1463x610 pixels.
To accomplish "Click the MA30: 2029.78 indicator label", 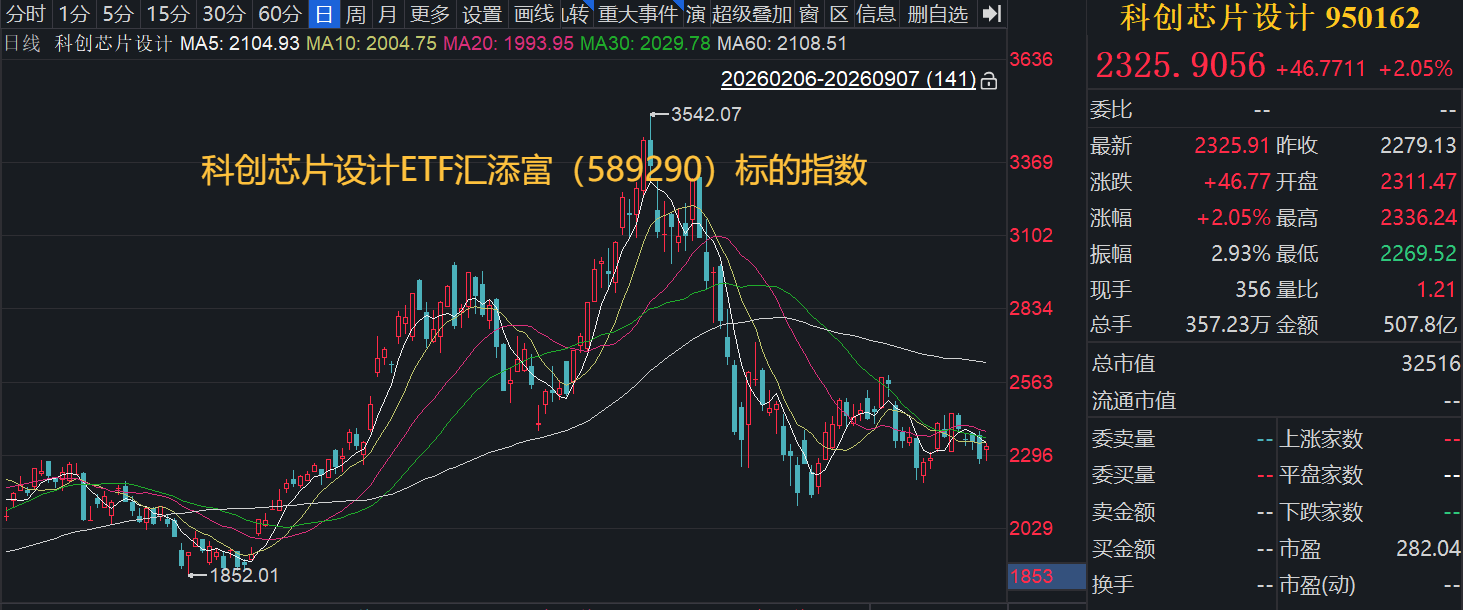I will tap(645, 43).
